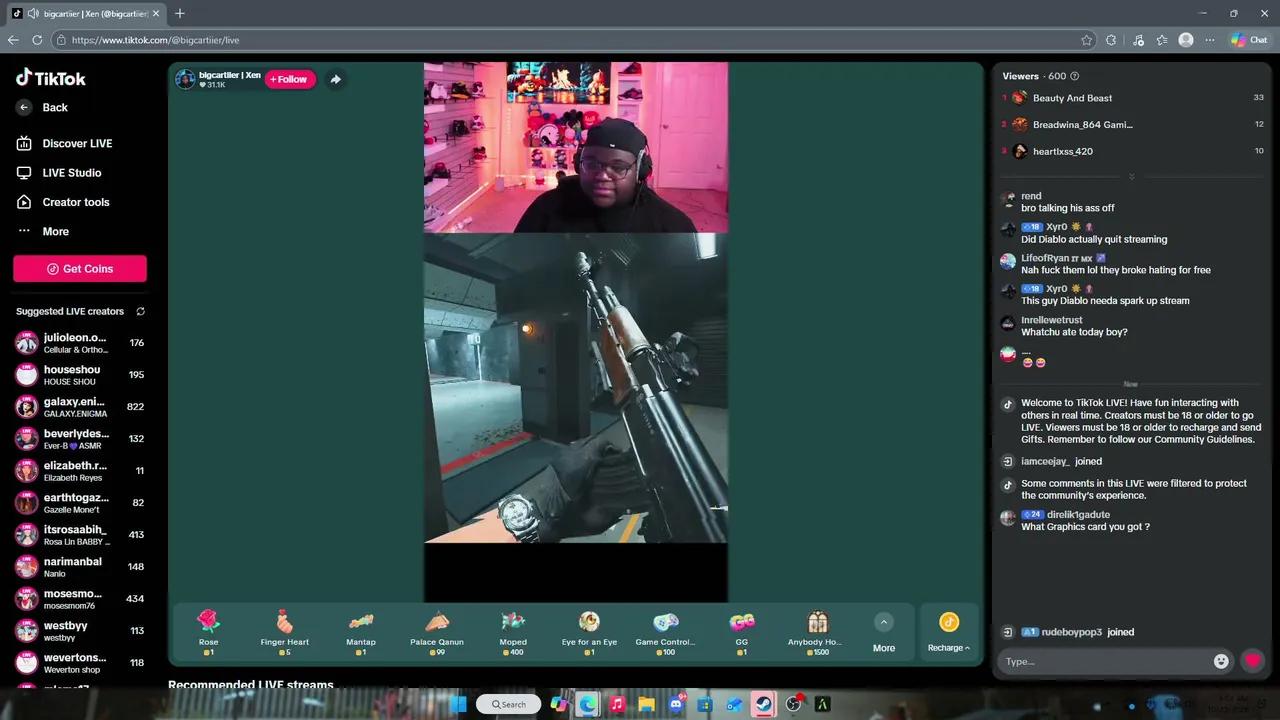Viewport: 1280px width, 720px height.
Task: Send the Eye for an Eye gift
Action: point(589,632)
